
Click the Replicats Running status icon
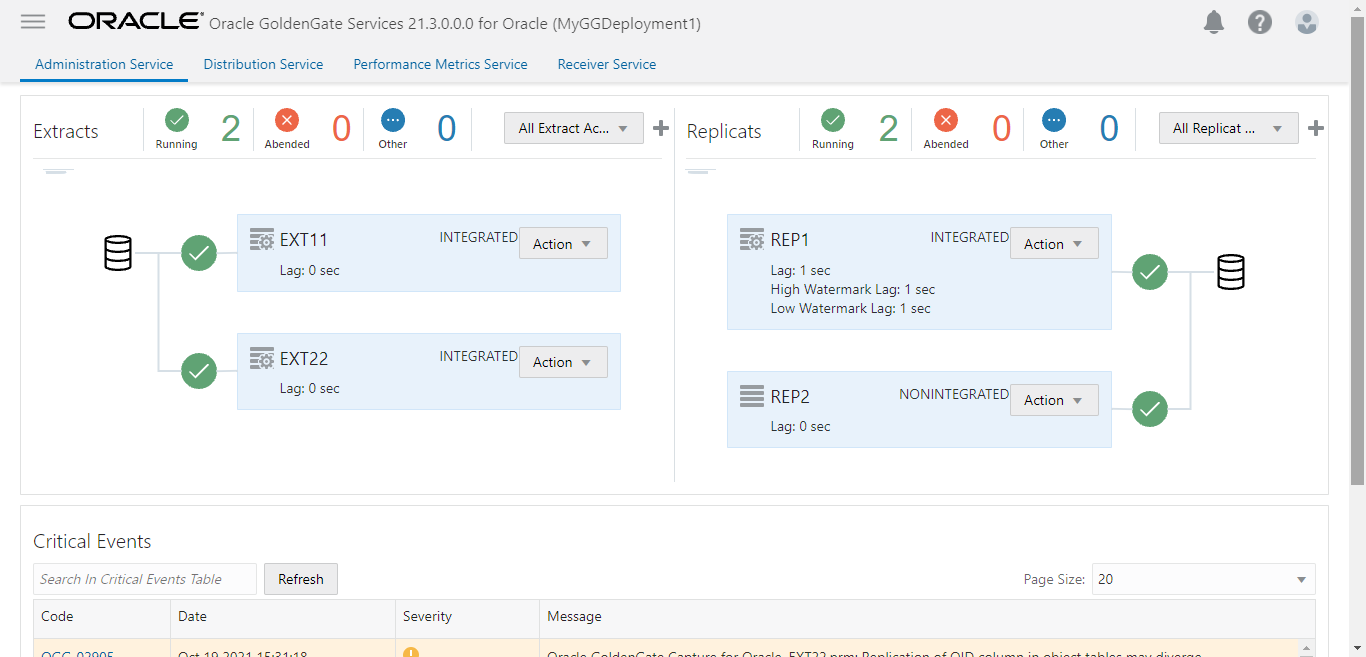point(832,120)
